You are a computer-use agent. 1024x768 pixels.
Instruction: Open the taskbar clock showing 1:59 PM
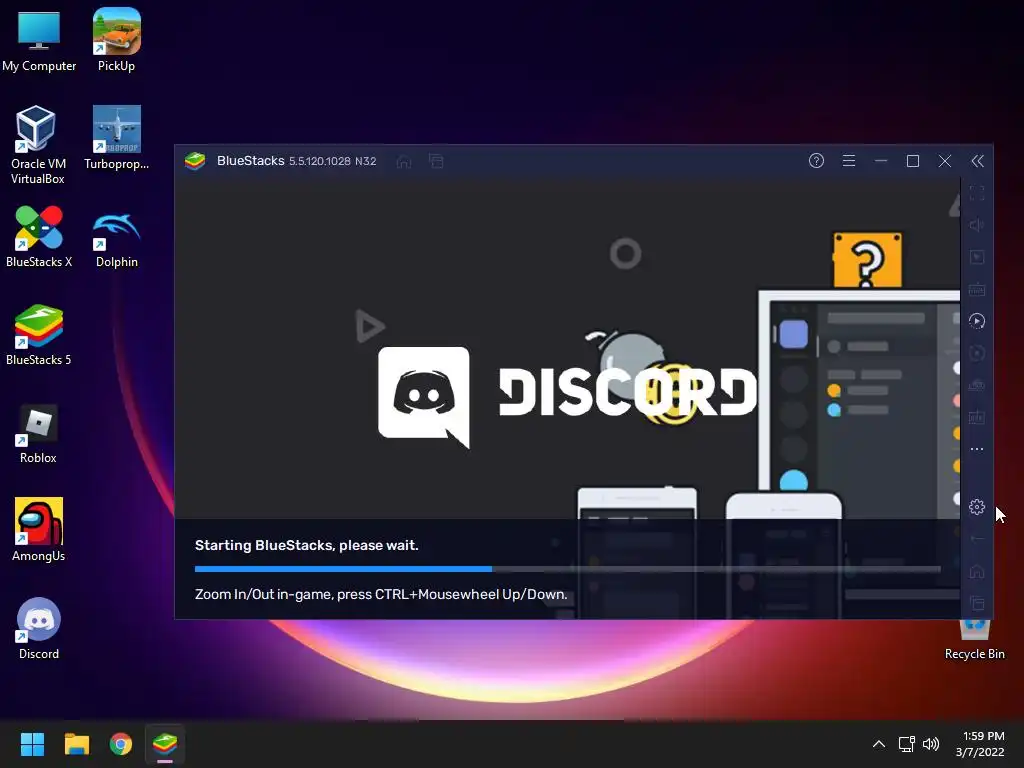click(980, 744)
